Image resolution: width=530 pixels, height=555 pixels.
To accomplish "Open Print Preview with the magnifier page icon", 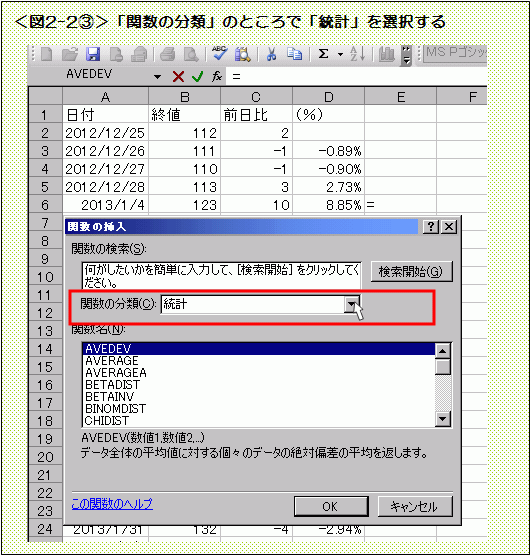I will coord(191,55).
